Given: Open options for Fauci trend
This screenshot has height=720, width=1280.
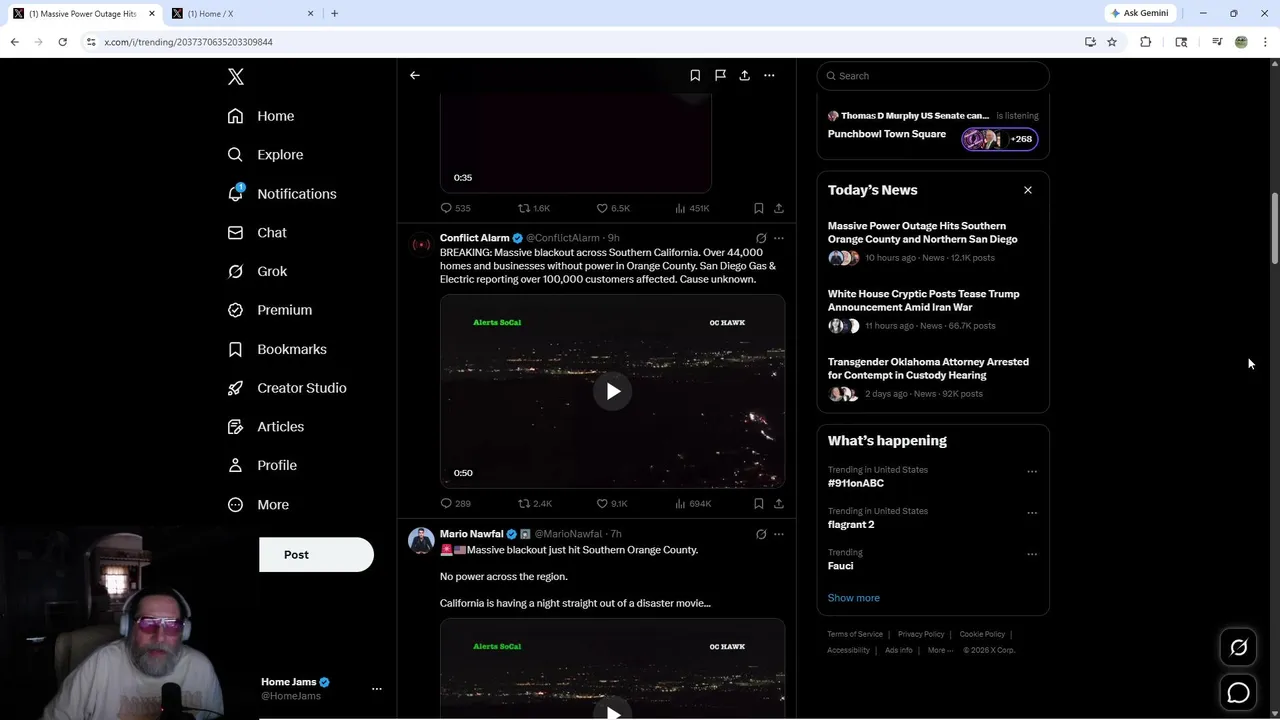Looking at the screenshot, I should (x=1032, y=554).
